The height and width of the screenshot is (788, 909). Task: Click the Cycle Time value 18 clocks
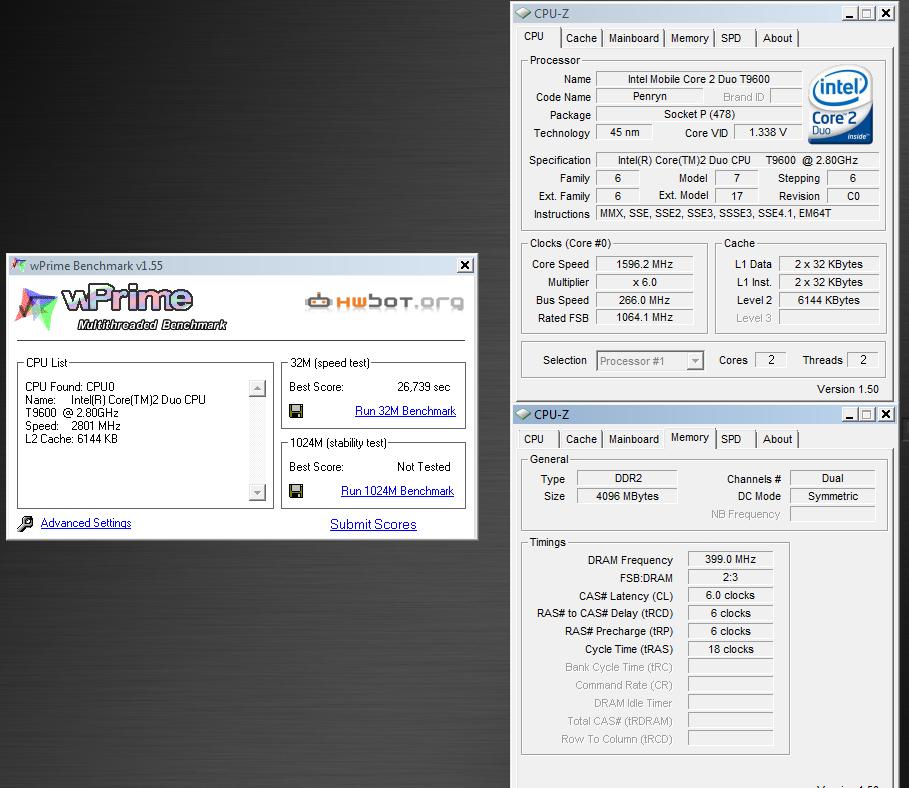(x=730, y=649)
